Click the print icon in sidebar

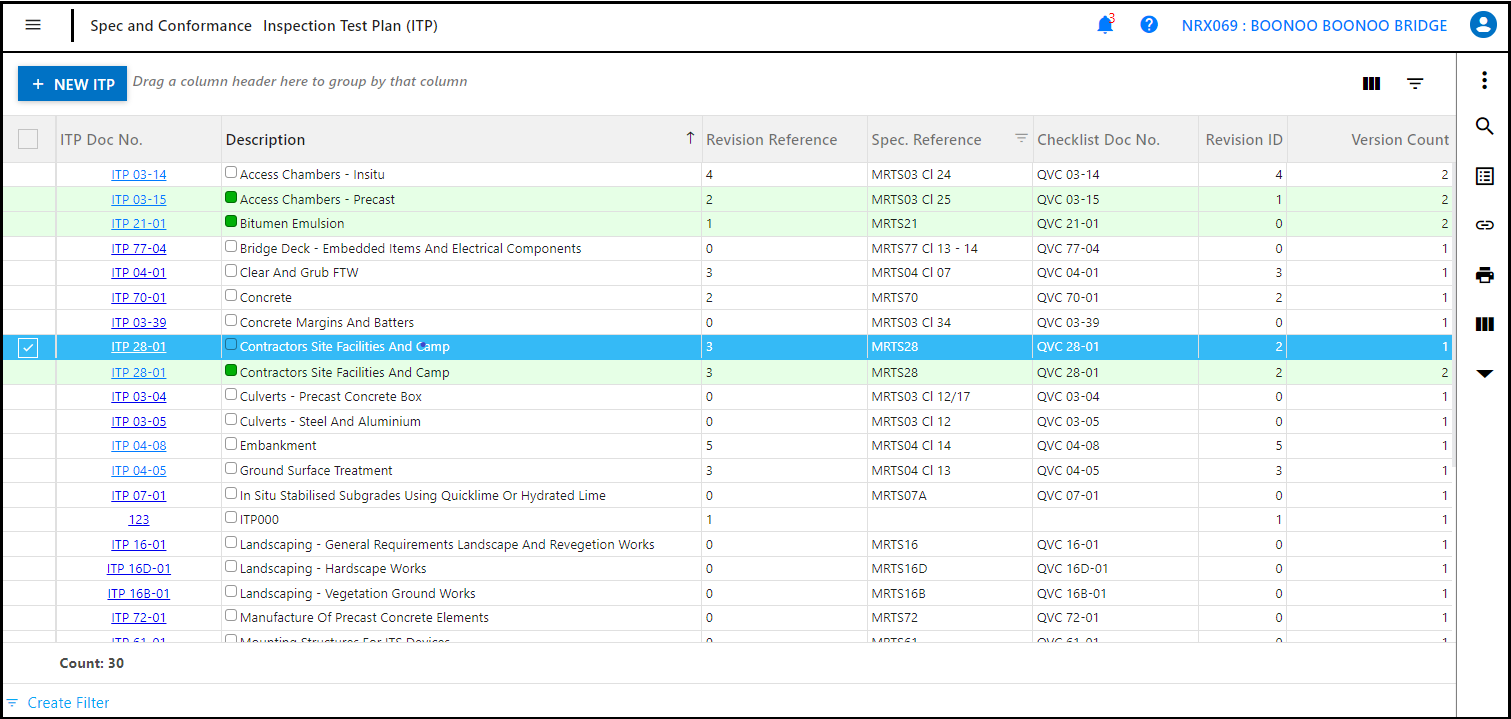[x=1485, y=275]
